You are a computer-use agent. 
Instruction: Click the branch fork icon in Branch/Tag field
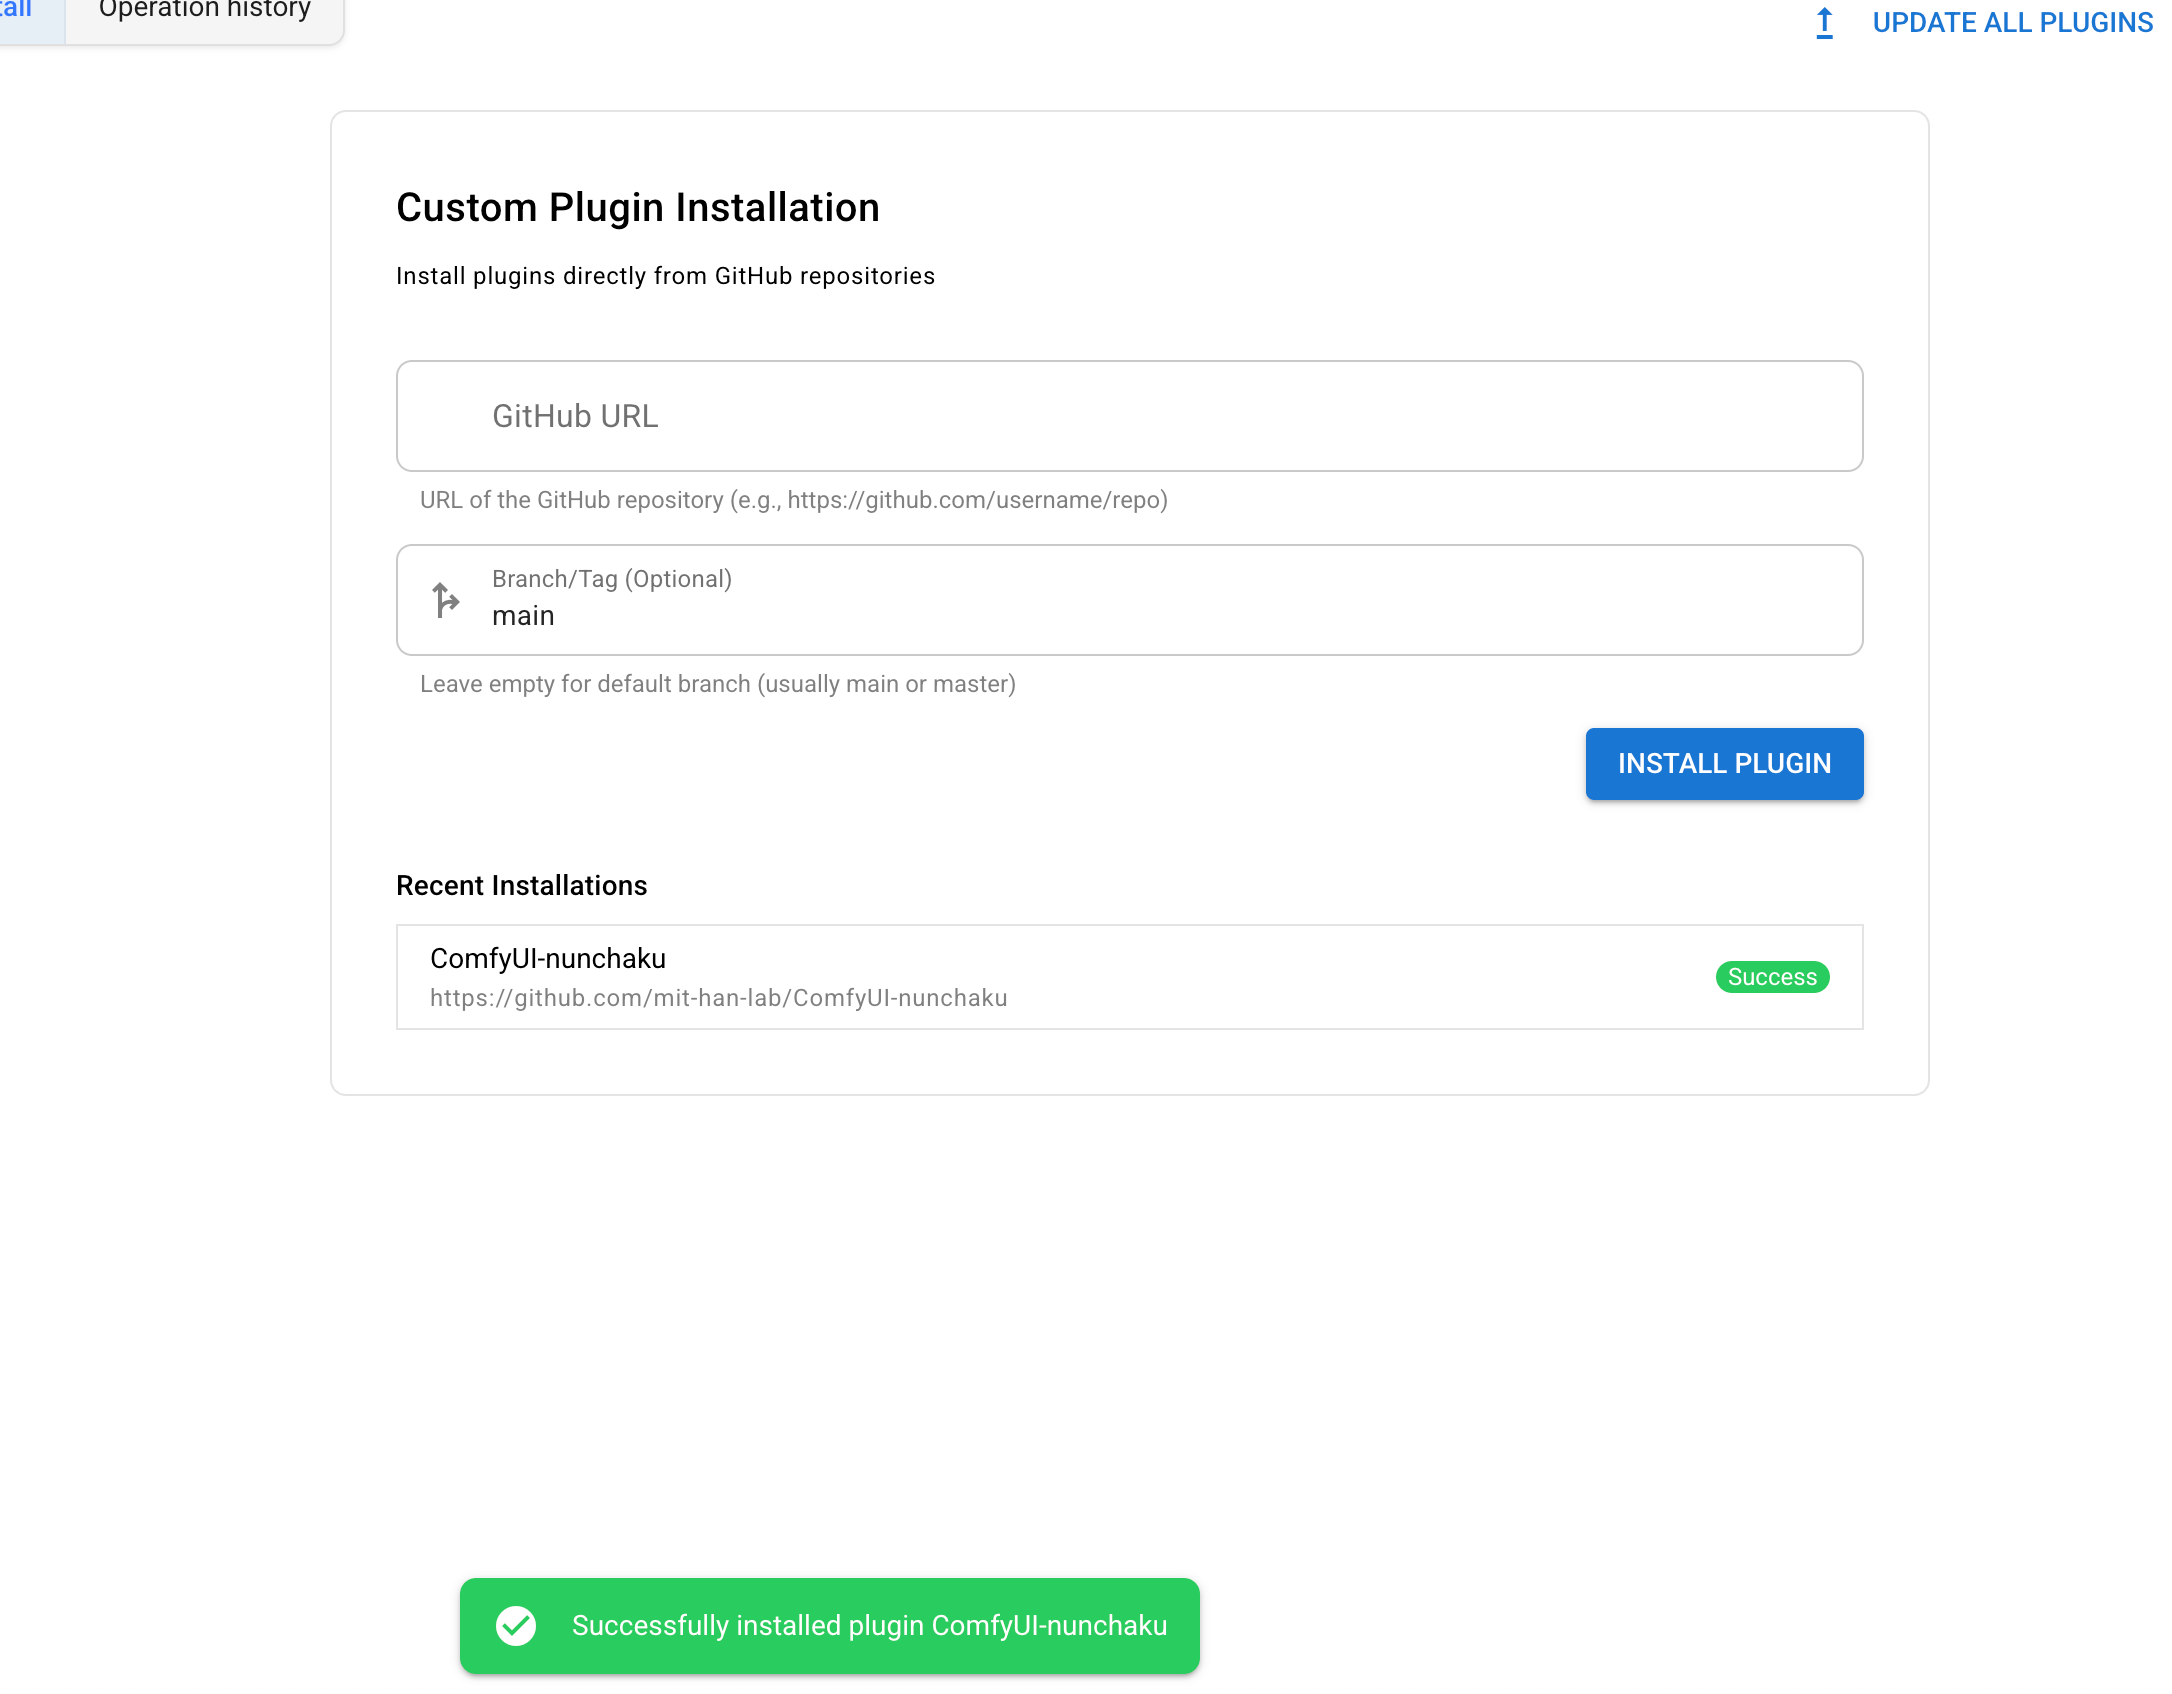click(445, 600)
